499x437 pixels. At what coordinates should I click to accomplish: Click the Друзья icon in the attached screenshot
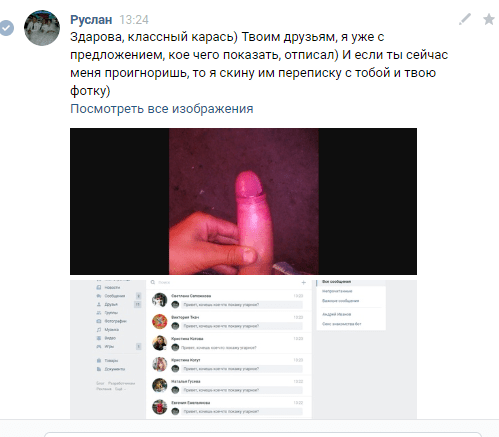pyautogui.click(x=99, y=304)
